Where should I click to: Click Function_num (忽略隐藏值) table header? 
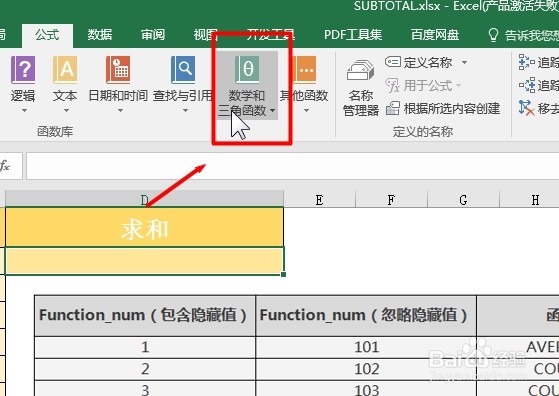[366, 315]
